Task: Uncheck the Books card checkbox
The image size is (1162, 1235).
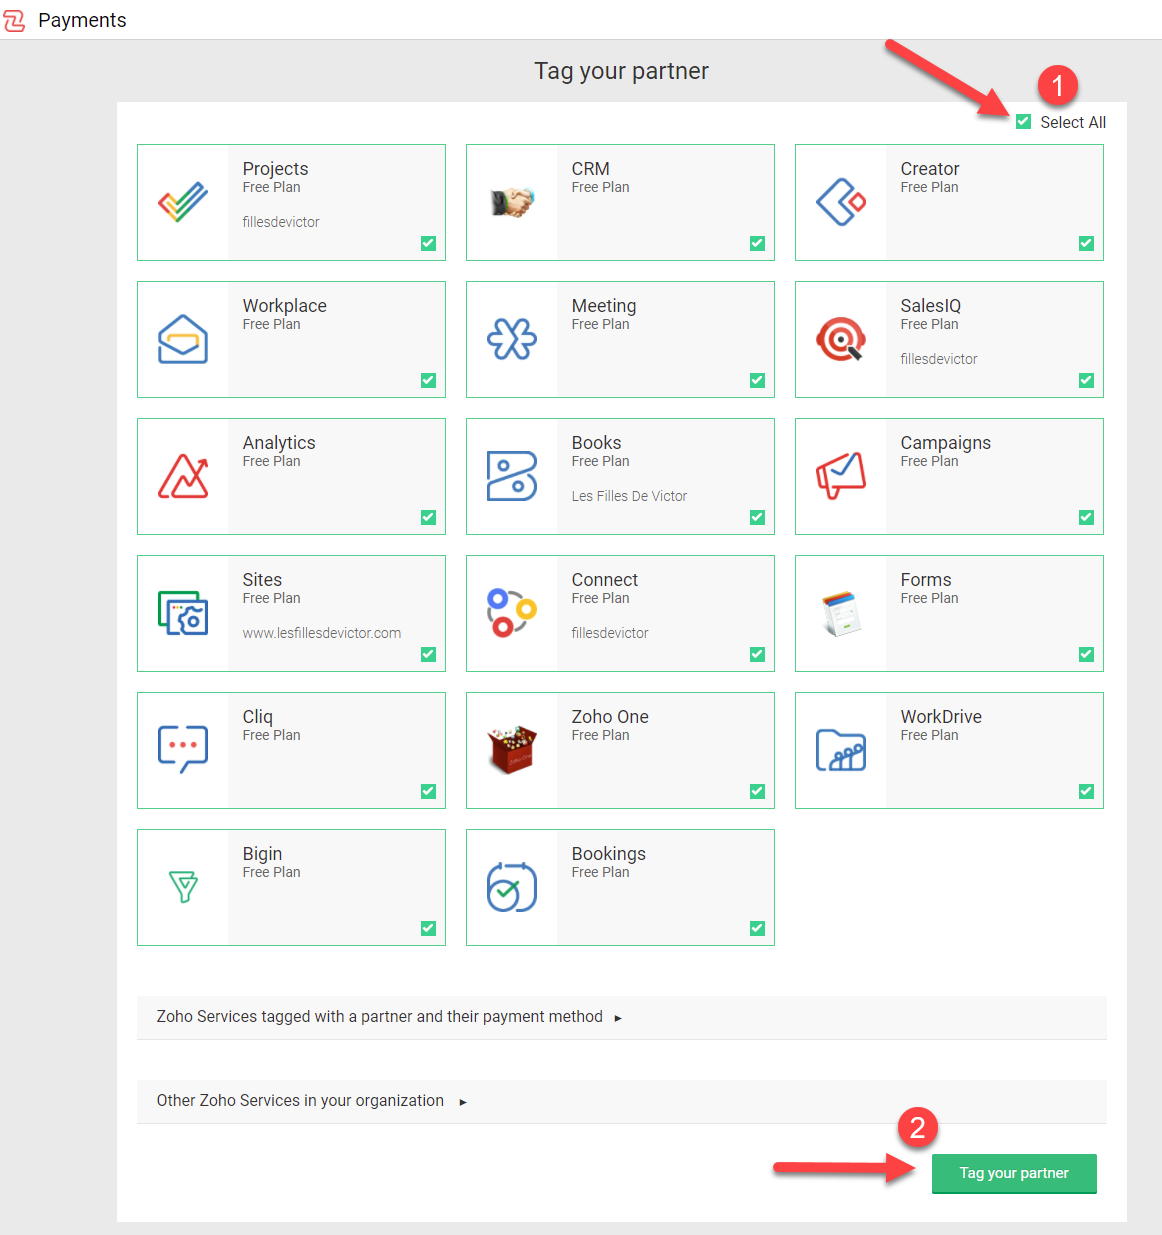Action: click(x=757, y=517)
